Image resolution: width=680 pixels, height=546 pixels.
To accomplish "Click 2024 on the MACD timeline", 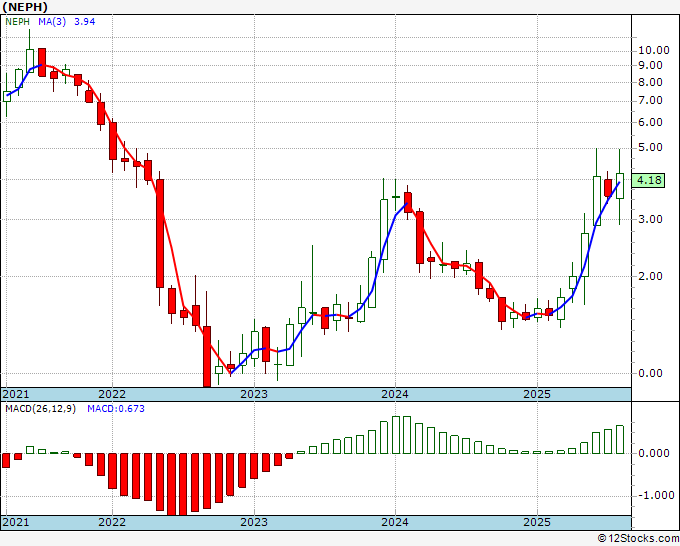I will pyautogui.click(x=395, y=522).
